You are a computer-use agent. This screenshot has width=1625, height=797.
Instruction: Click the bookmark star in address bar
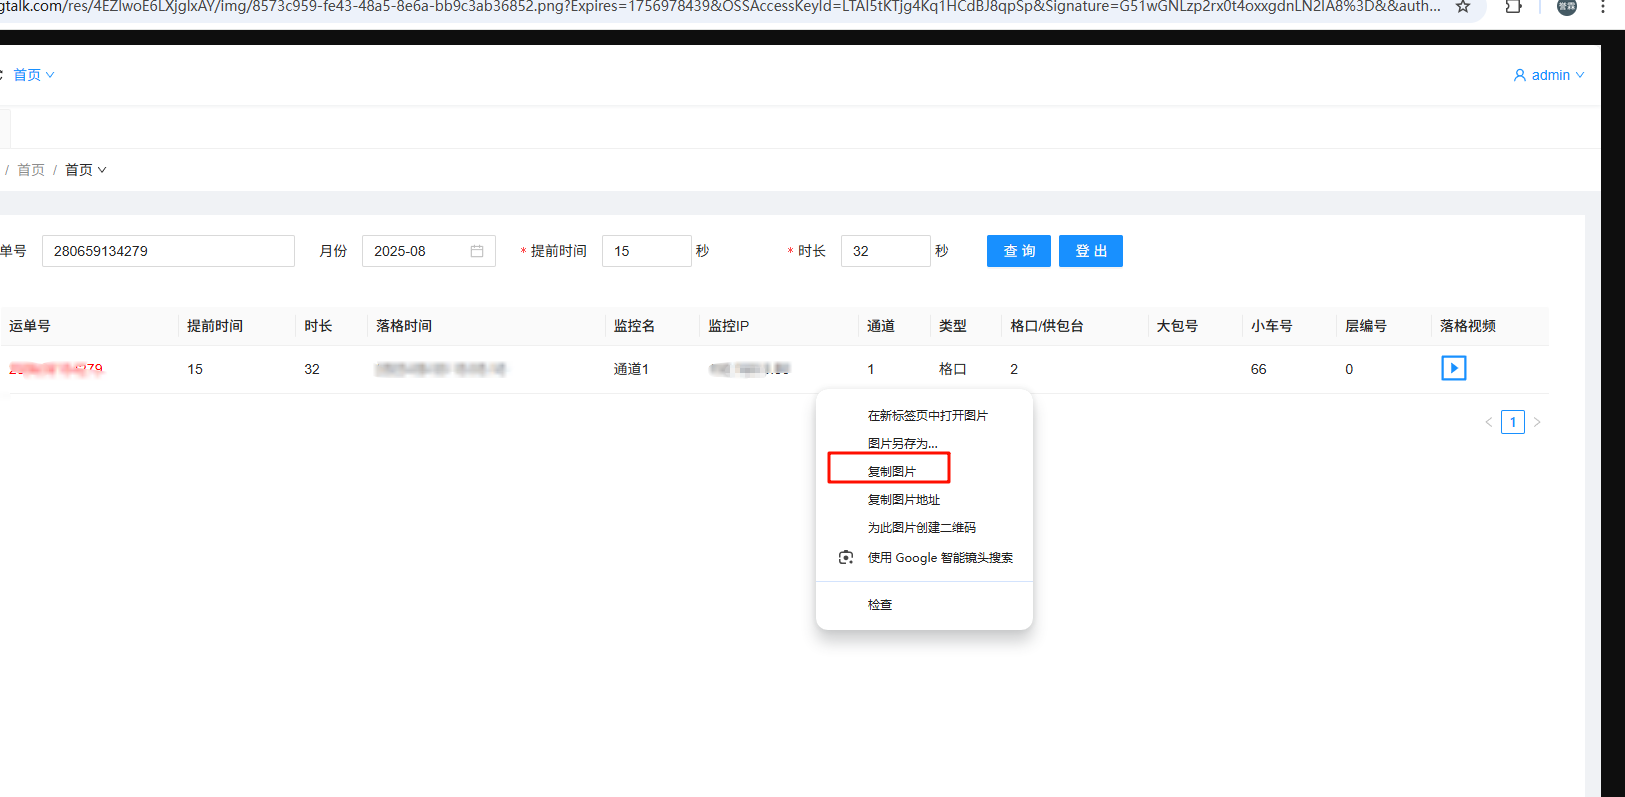click(1463, 7)
